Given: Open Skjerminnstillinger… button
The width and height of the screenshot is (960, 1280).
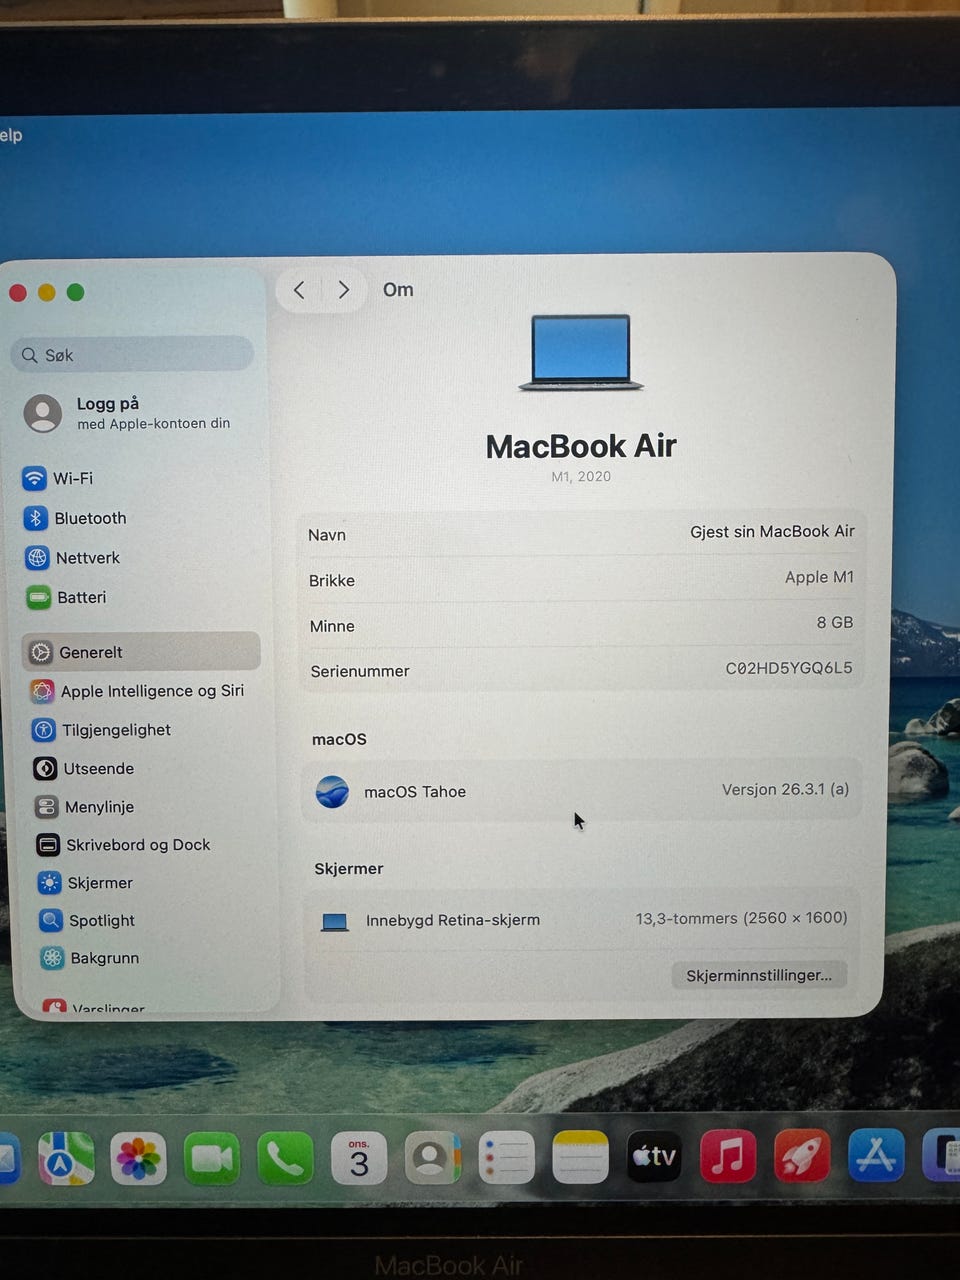Looking at the screenshot, I should pos(759,975).
